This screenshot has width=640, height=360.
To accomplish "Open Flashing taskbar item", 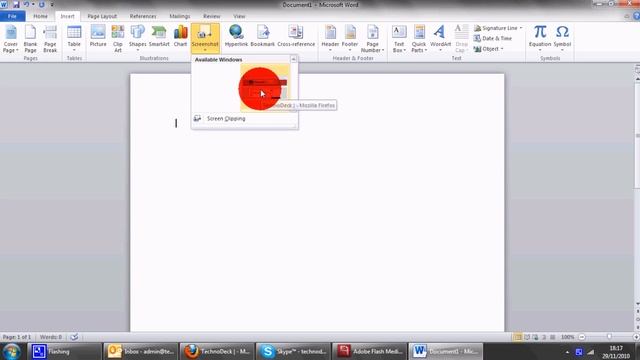I will (64, 351).
